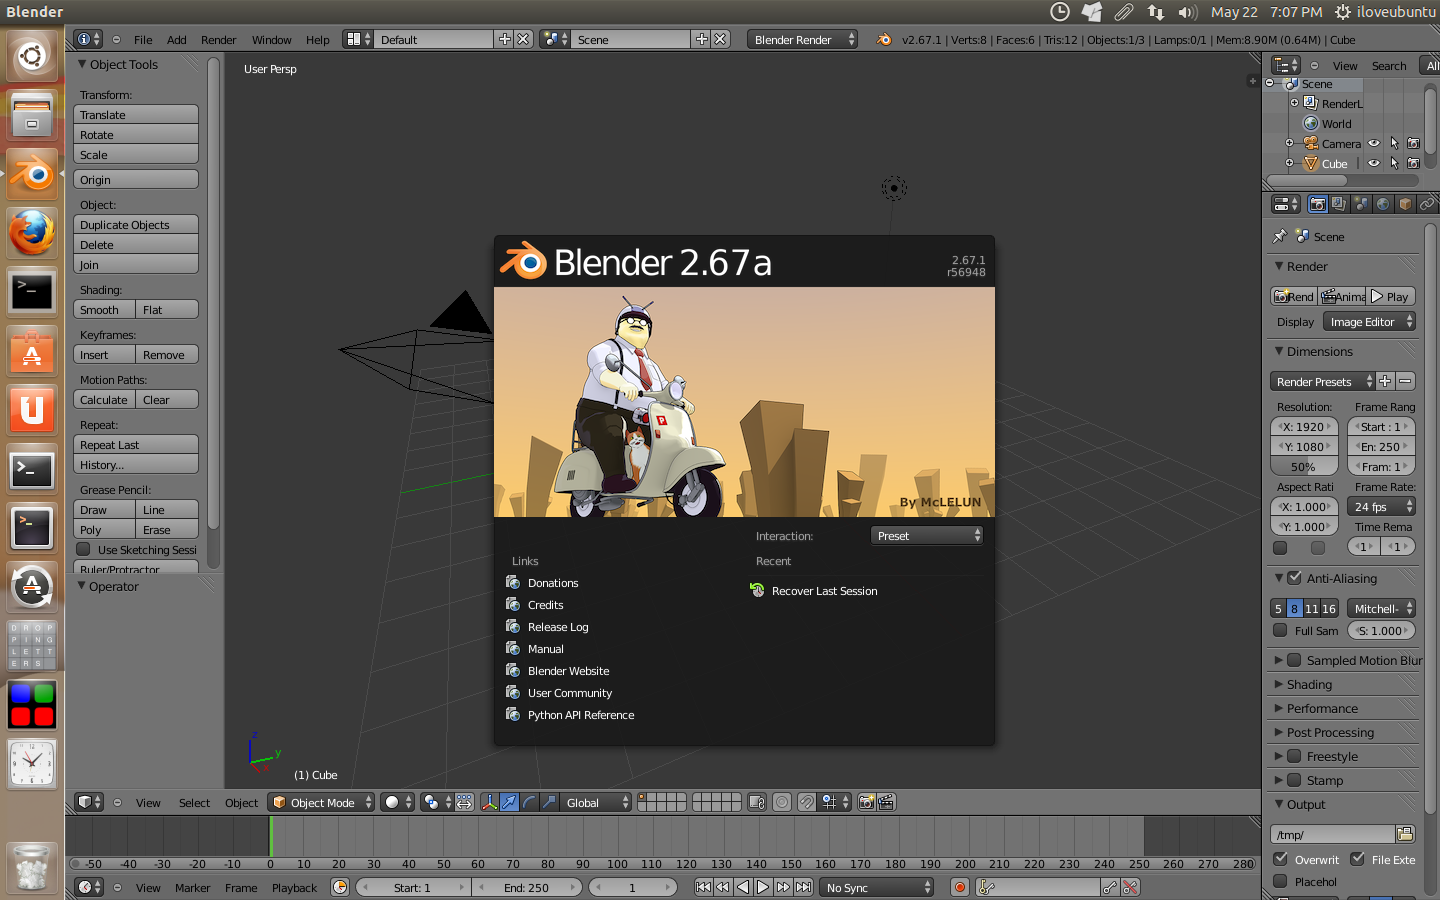Open the Object Mode dropdown
The width and height of the screenshot is (1440, 900).
pyautogui.click(x=322, y=802)
